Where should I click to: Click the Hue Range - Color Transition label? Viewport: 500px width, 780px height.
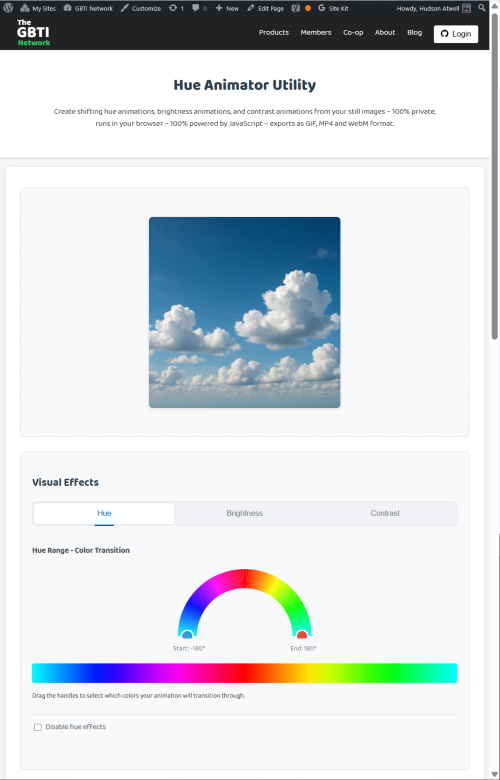click(x=81, y=550)
